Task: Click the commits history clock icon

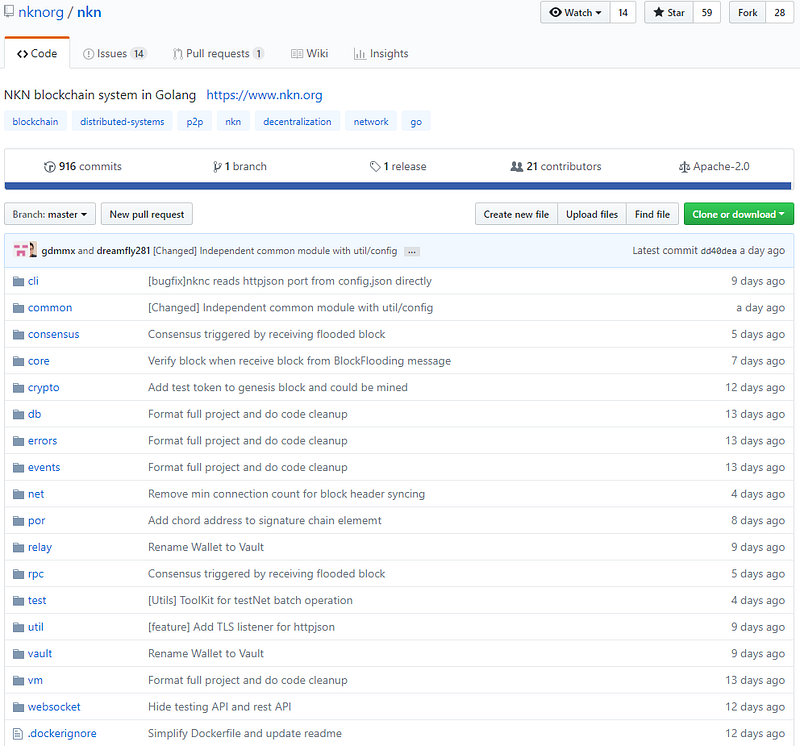Action: point(49,166)
